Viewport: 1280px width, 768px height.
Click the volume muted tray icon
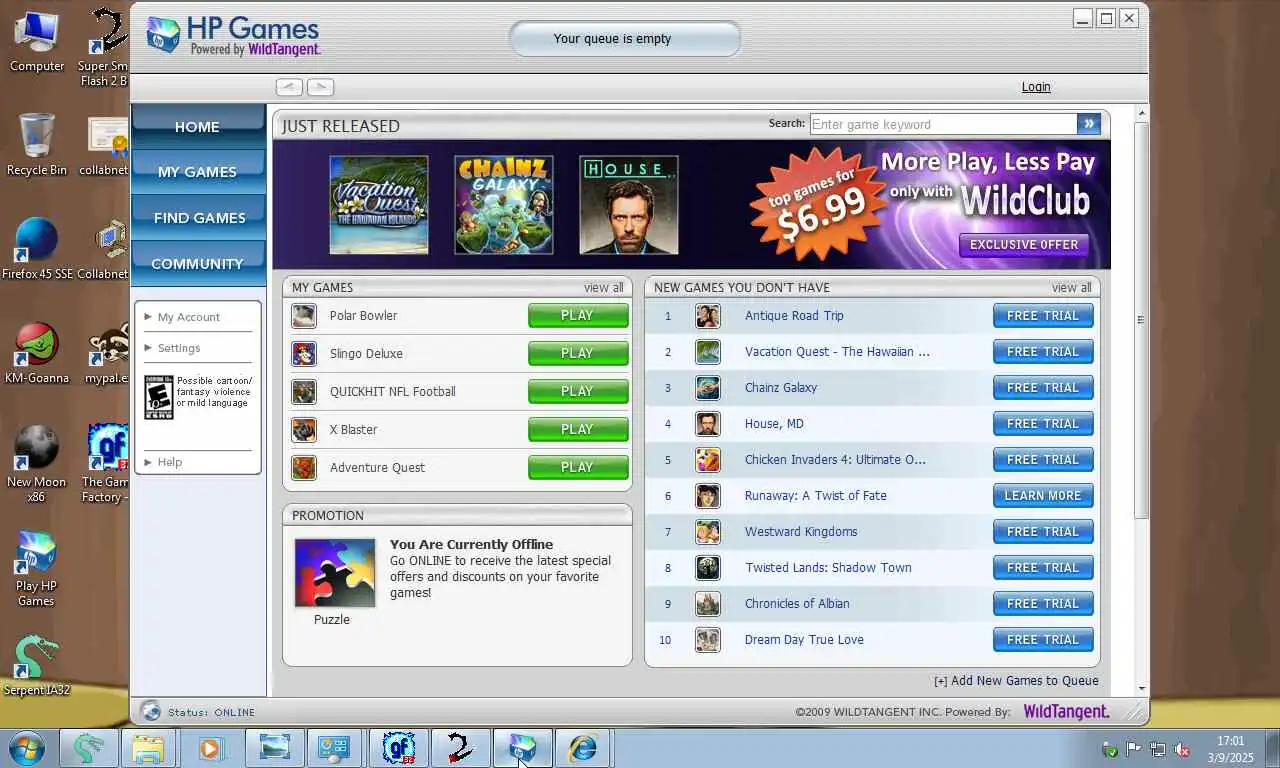tap(1181, 749)
